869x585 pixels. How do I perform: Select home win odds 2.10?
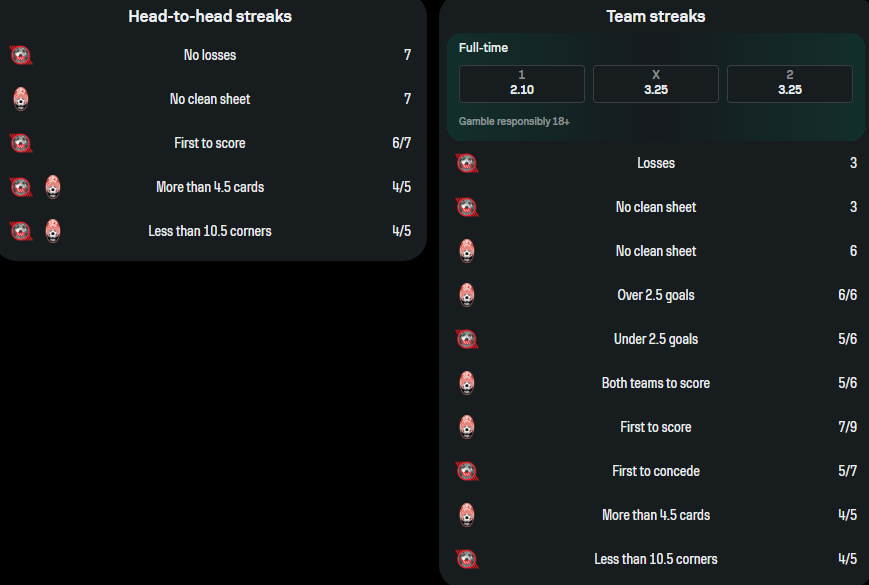click(522, 84)
